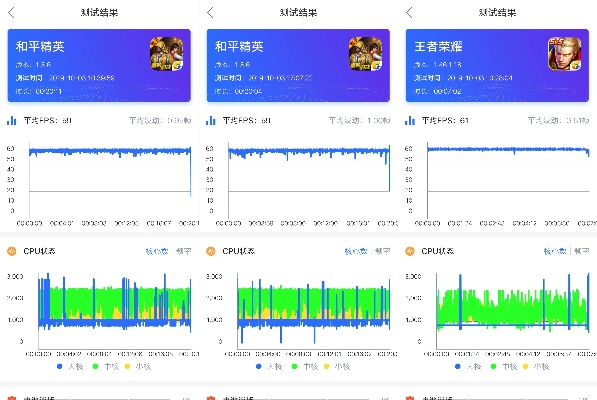The image size is (597, 400).
Task: Toggle 大核 legend in 00:20:11 和平精英 CPU chart
Action: click(70, 367)
